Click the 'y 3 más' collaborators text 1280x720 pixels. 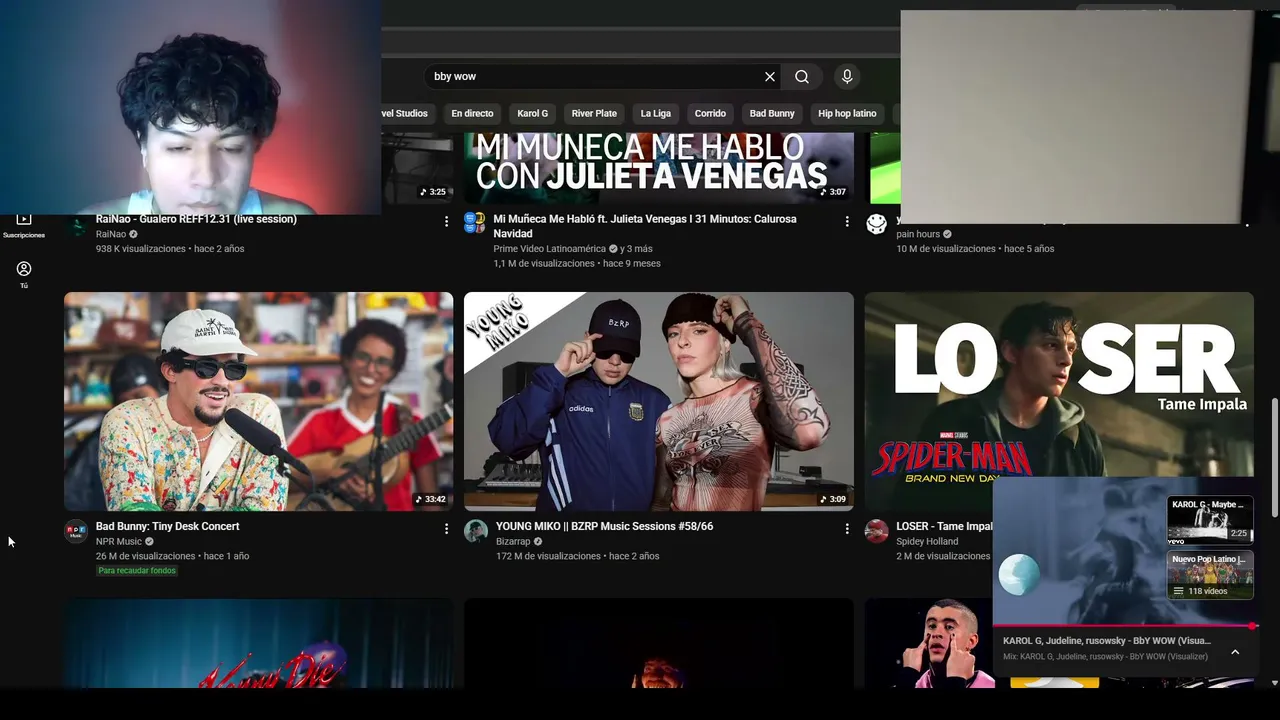(636, 249)
